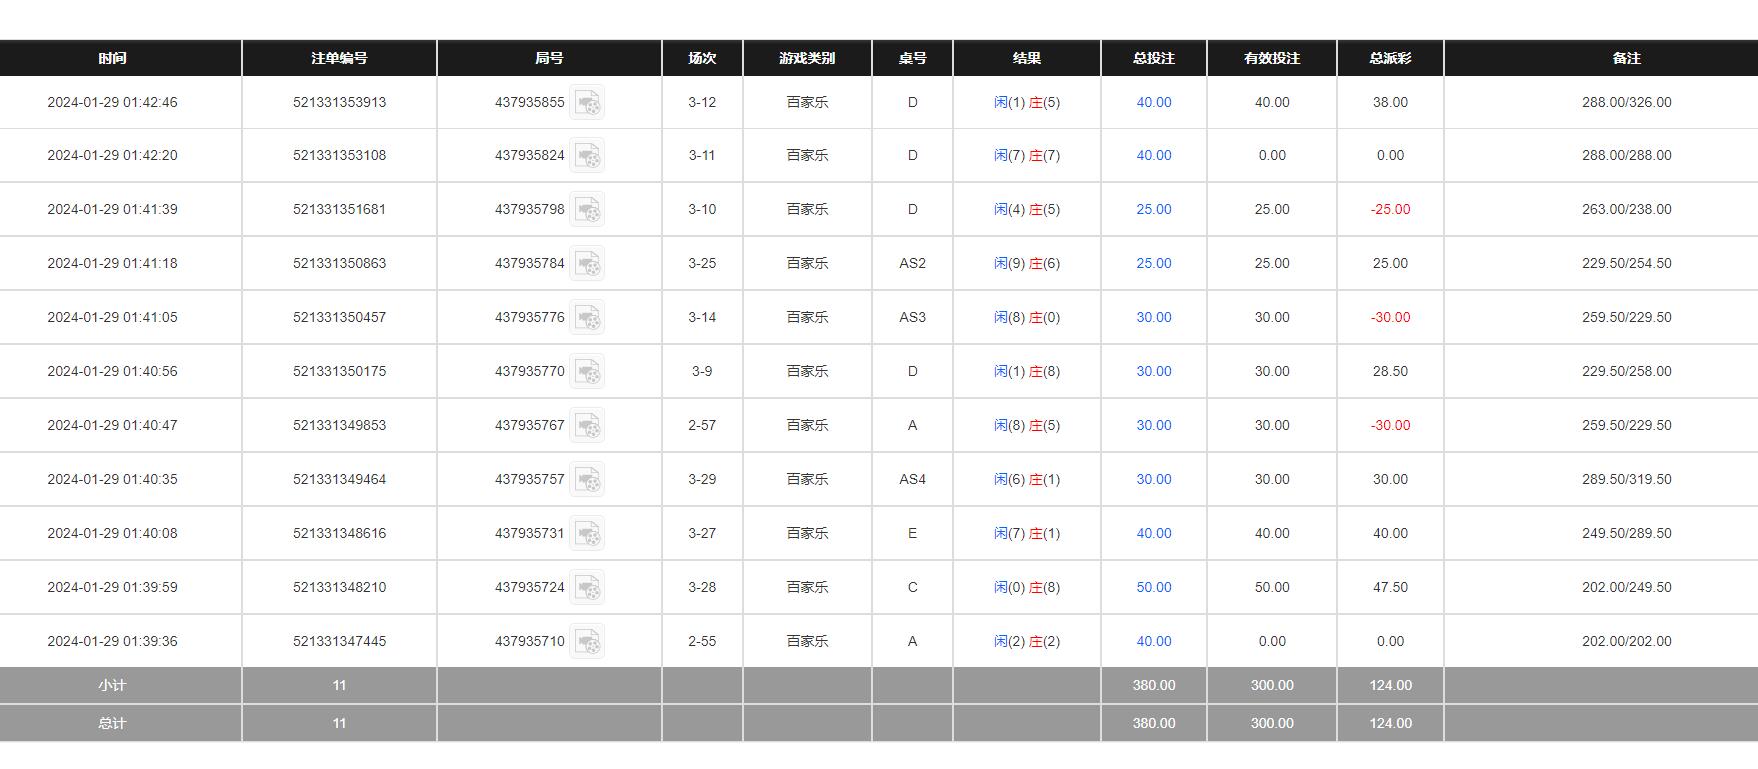Open replay icon for round 437935731
This screenshot has width=1758, height=769.
pos(587,534)
